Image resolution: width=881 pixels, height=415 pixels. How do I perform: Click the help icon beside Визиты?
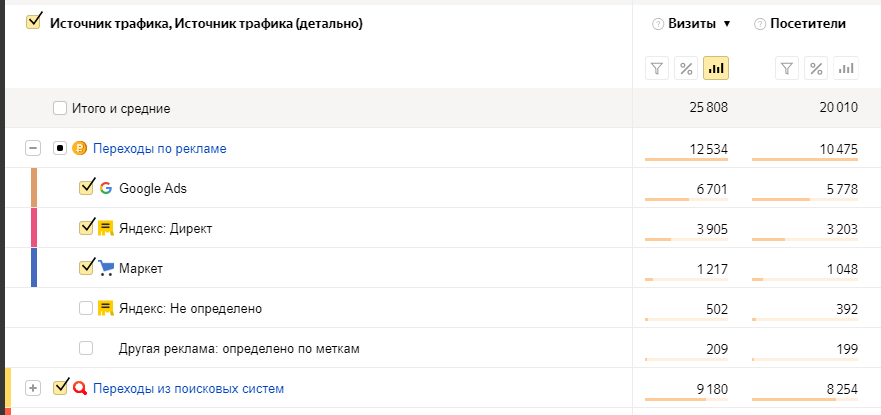click(657, 24)
